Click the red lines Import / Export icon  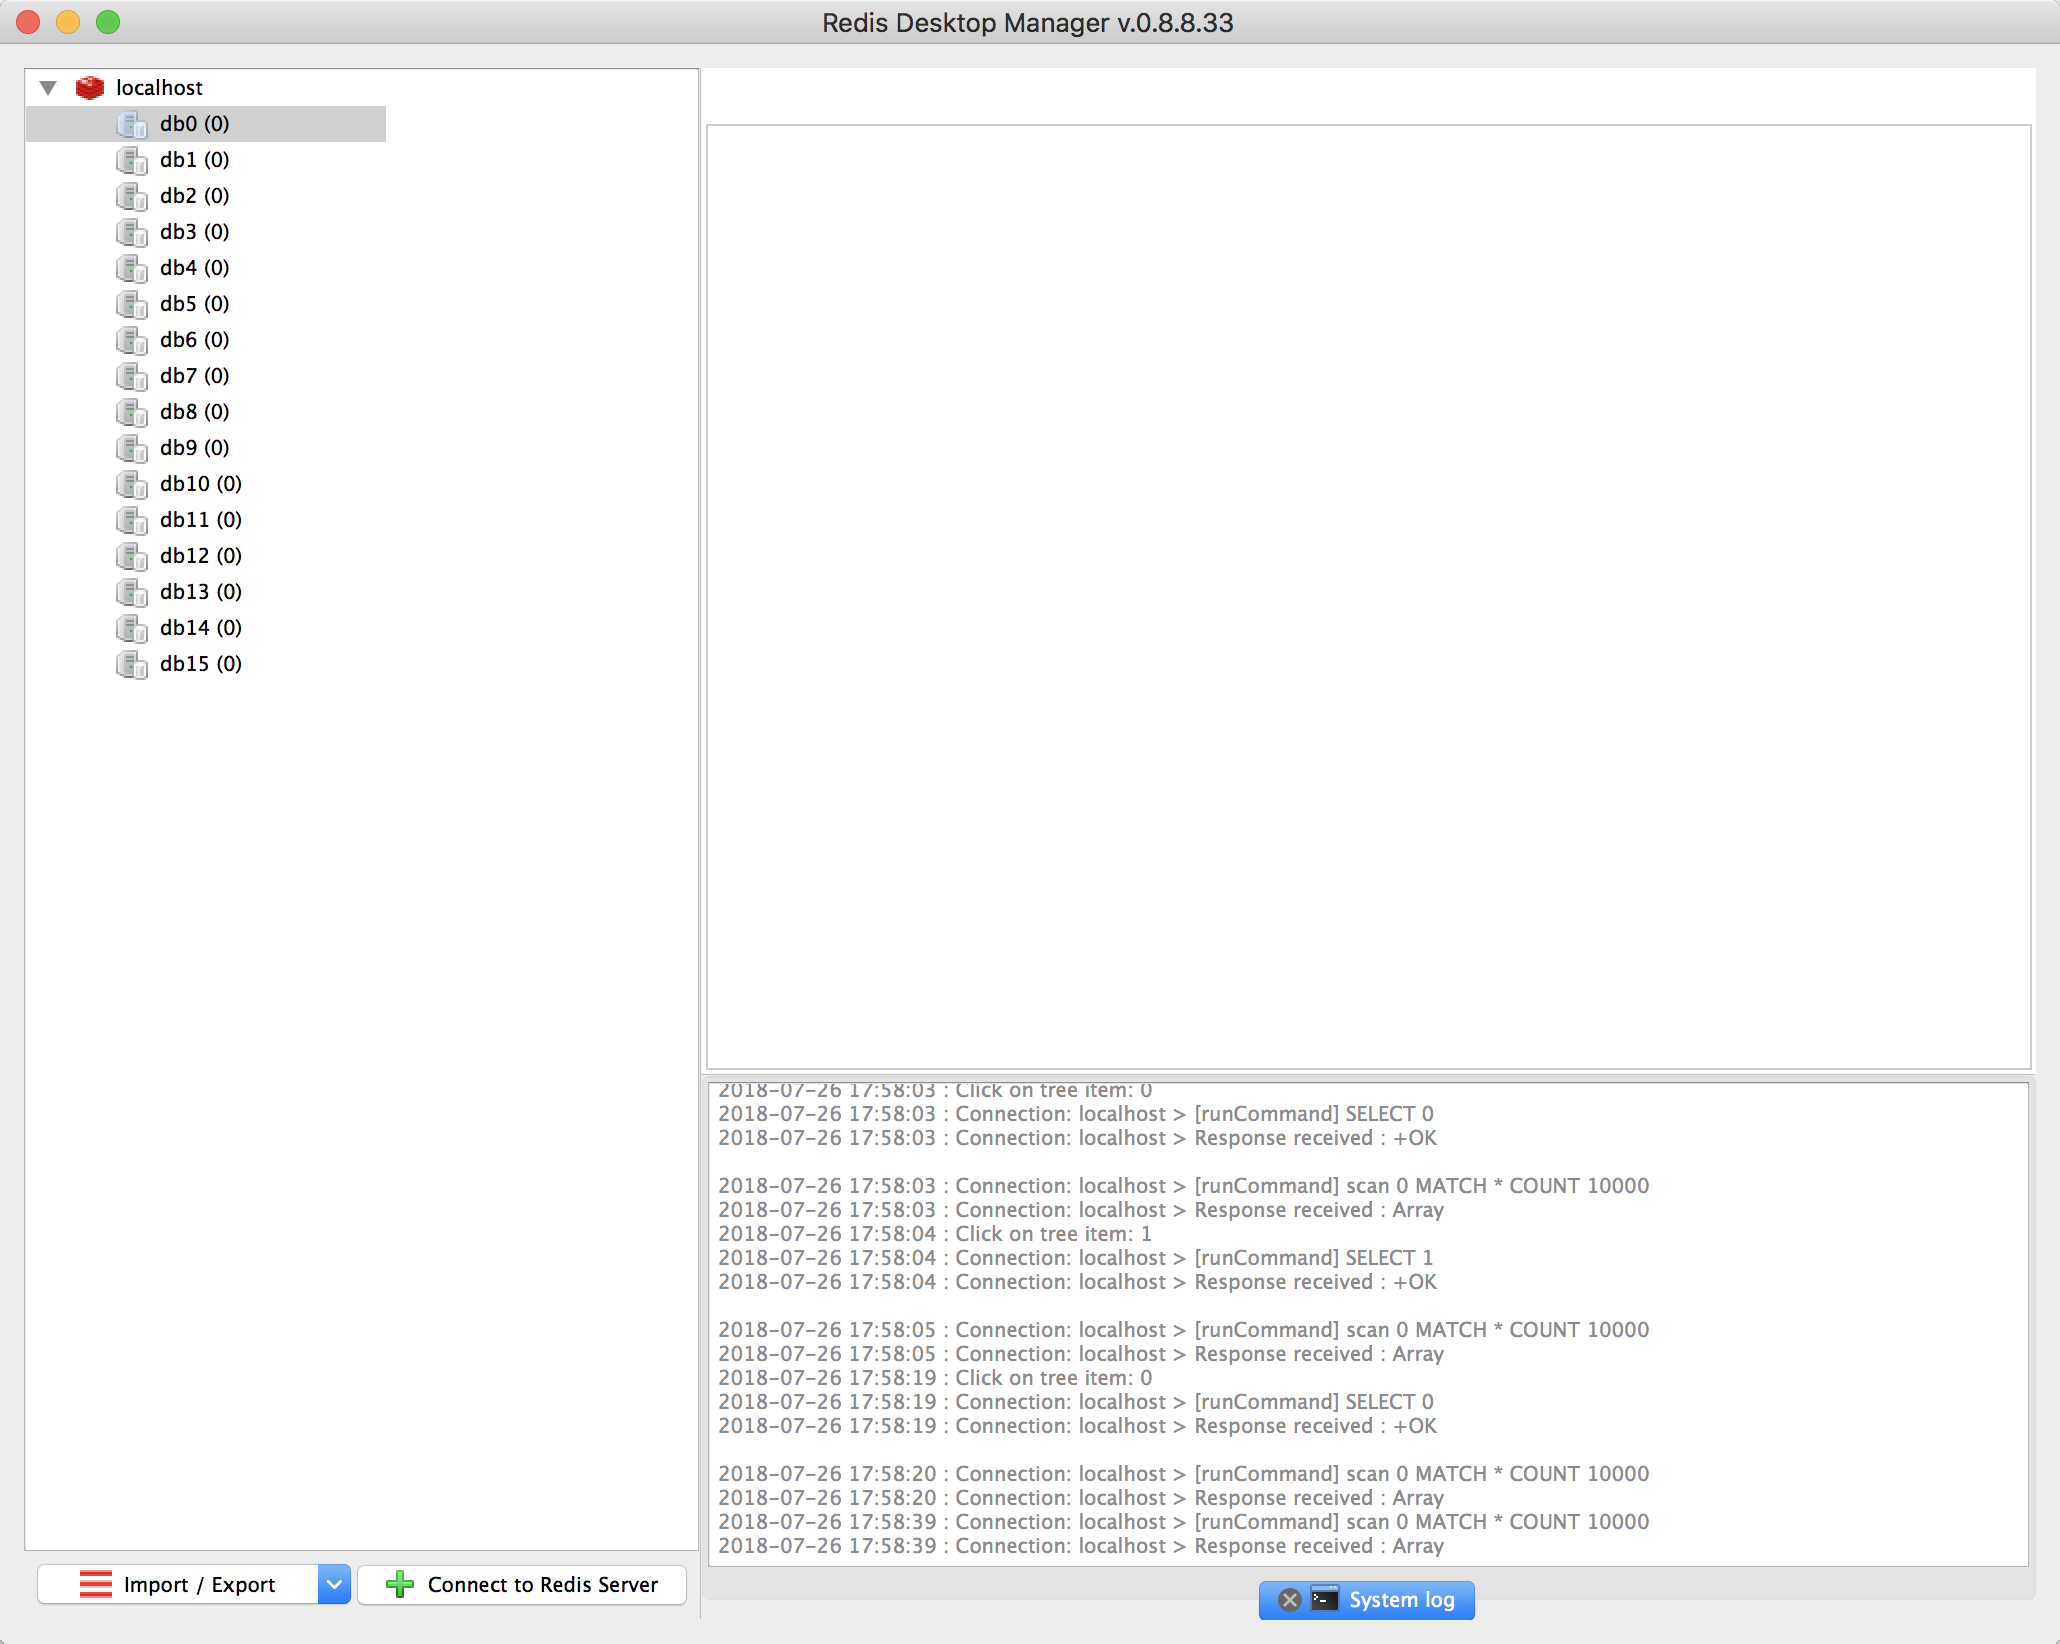[x=96, y=1585]
